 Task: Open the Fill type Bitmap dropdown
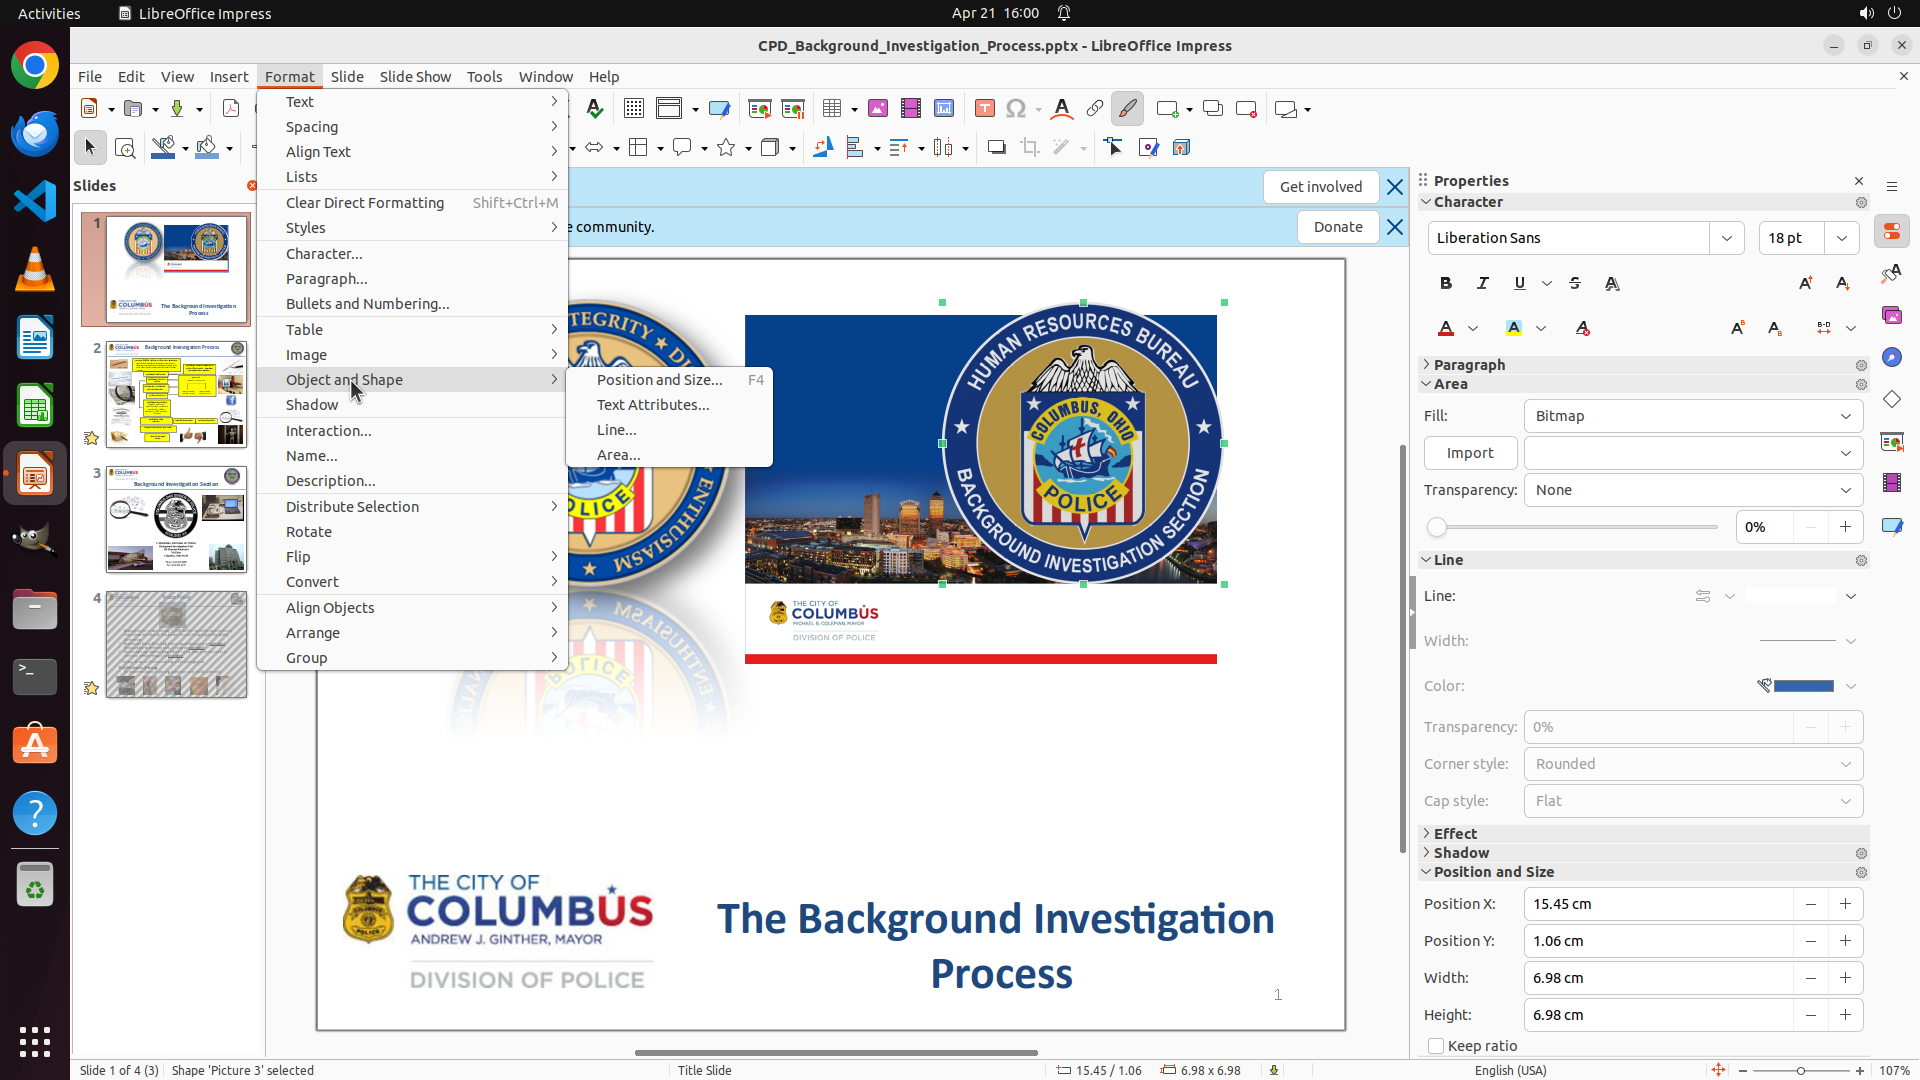[x=1693, y=416]
